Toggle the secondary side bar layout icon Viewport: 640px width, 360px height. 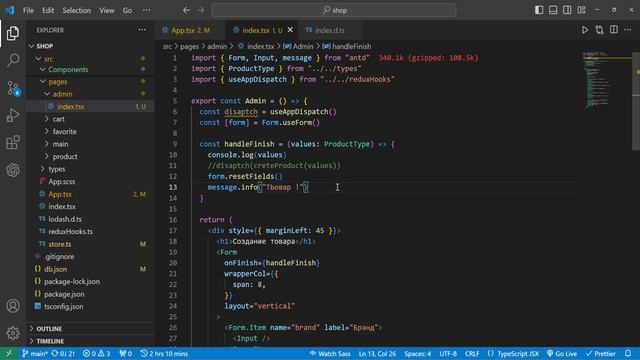pyautogui.click(x=567, y=10)
